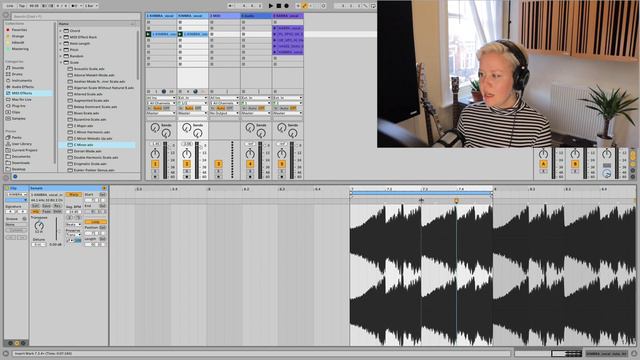Select the 'C Minor.adv' preset
640x360 pixels.
click(x=83, y=145)
